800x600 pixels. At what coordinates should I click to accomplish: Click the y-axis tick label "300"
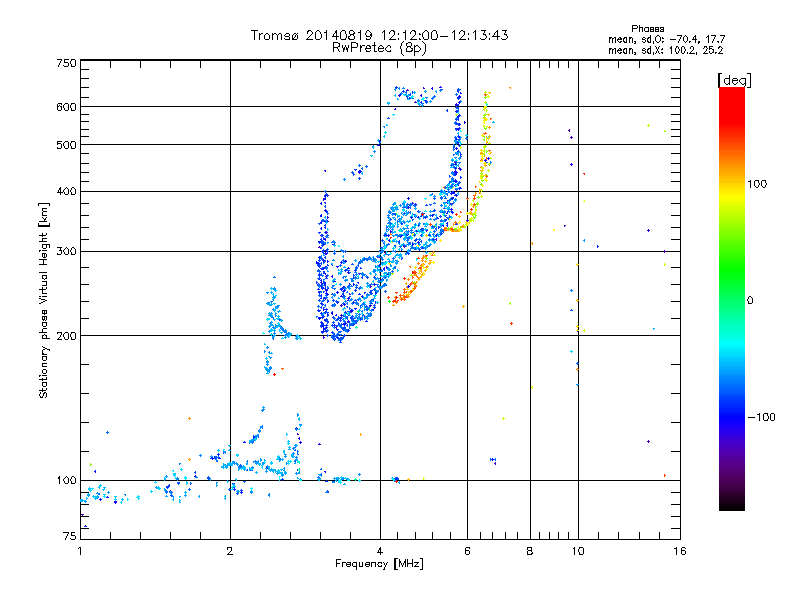[67, 252]
